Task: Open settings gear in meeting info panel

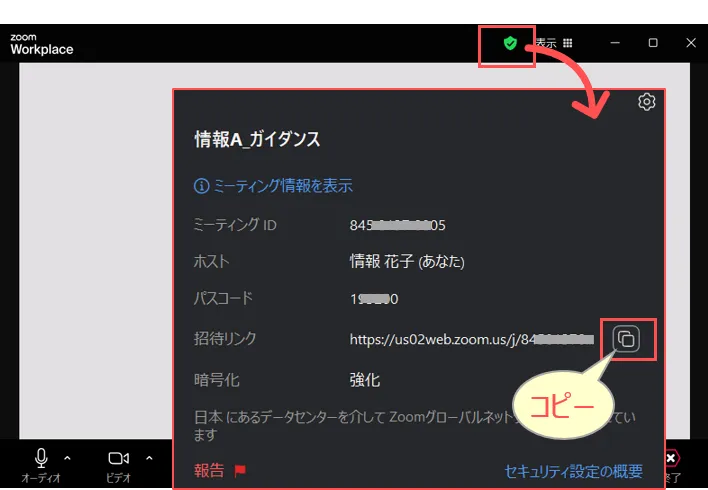Action: click(x=647, y=102)
